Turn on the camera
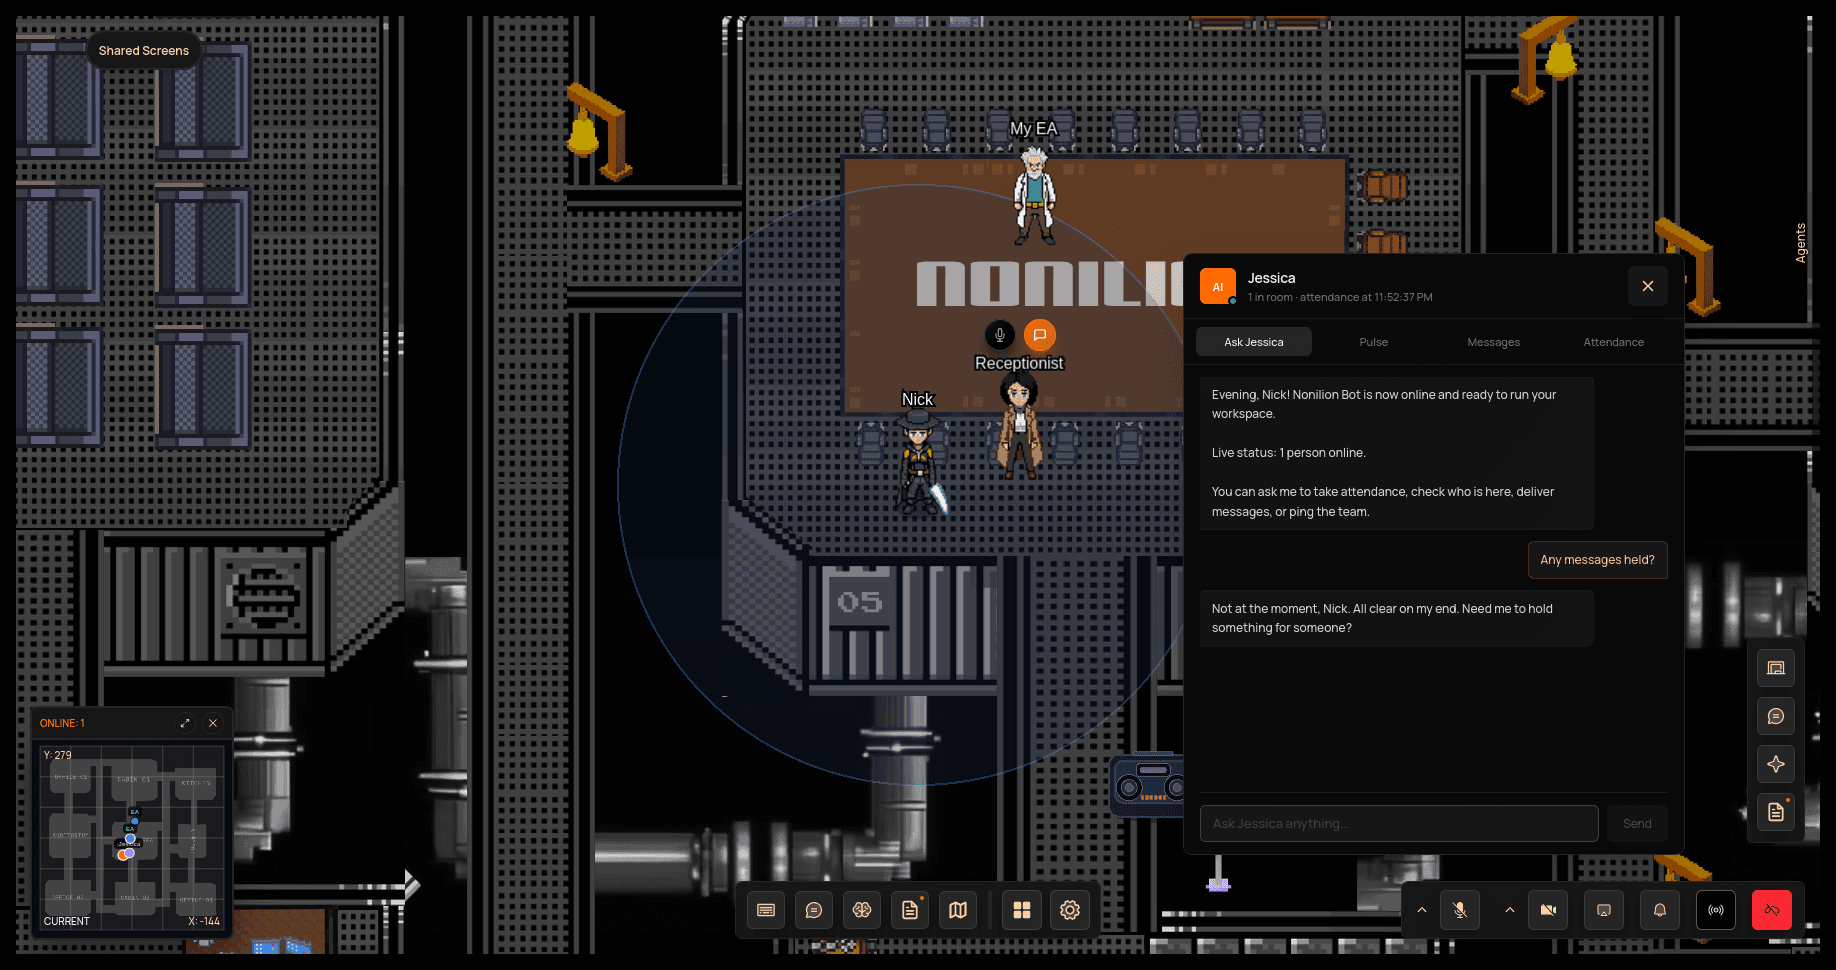 1548,910
